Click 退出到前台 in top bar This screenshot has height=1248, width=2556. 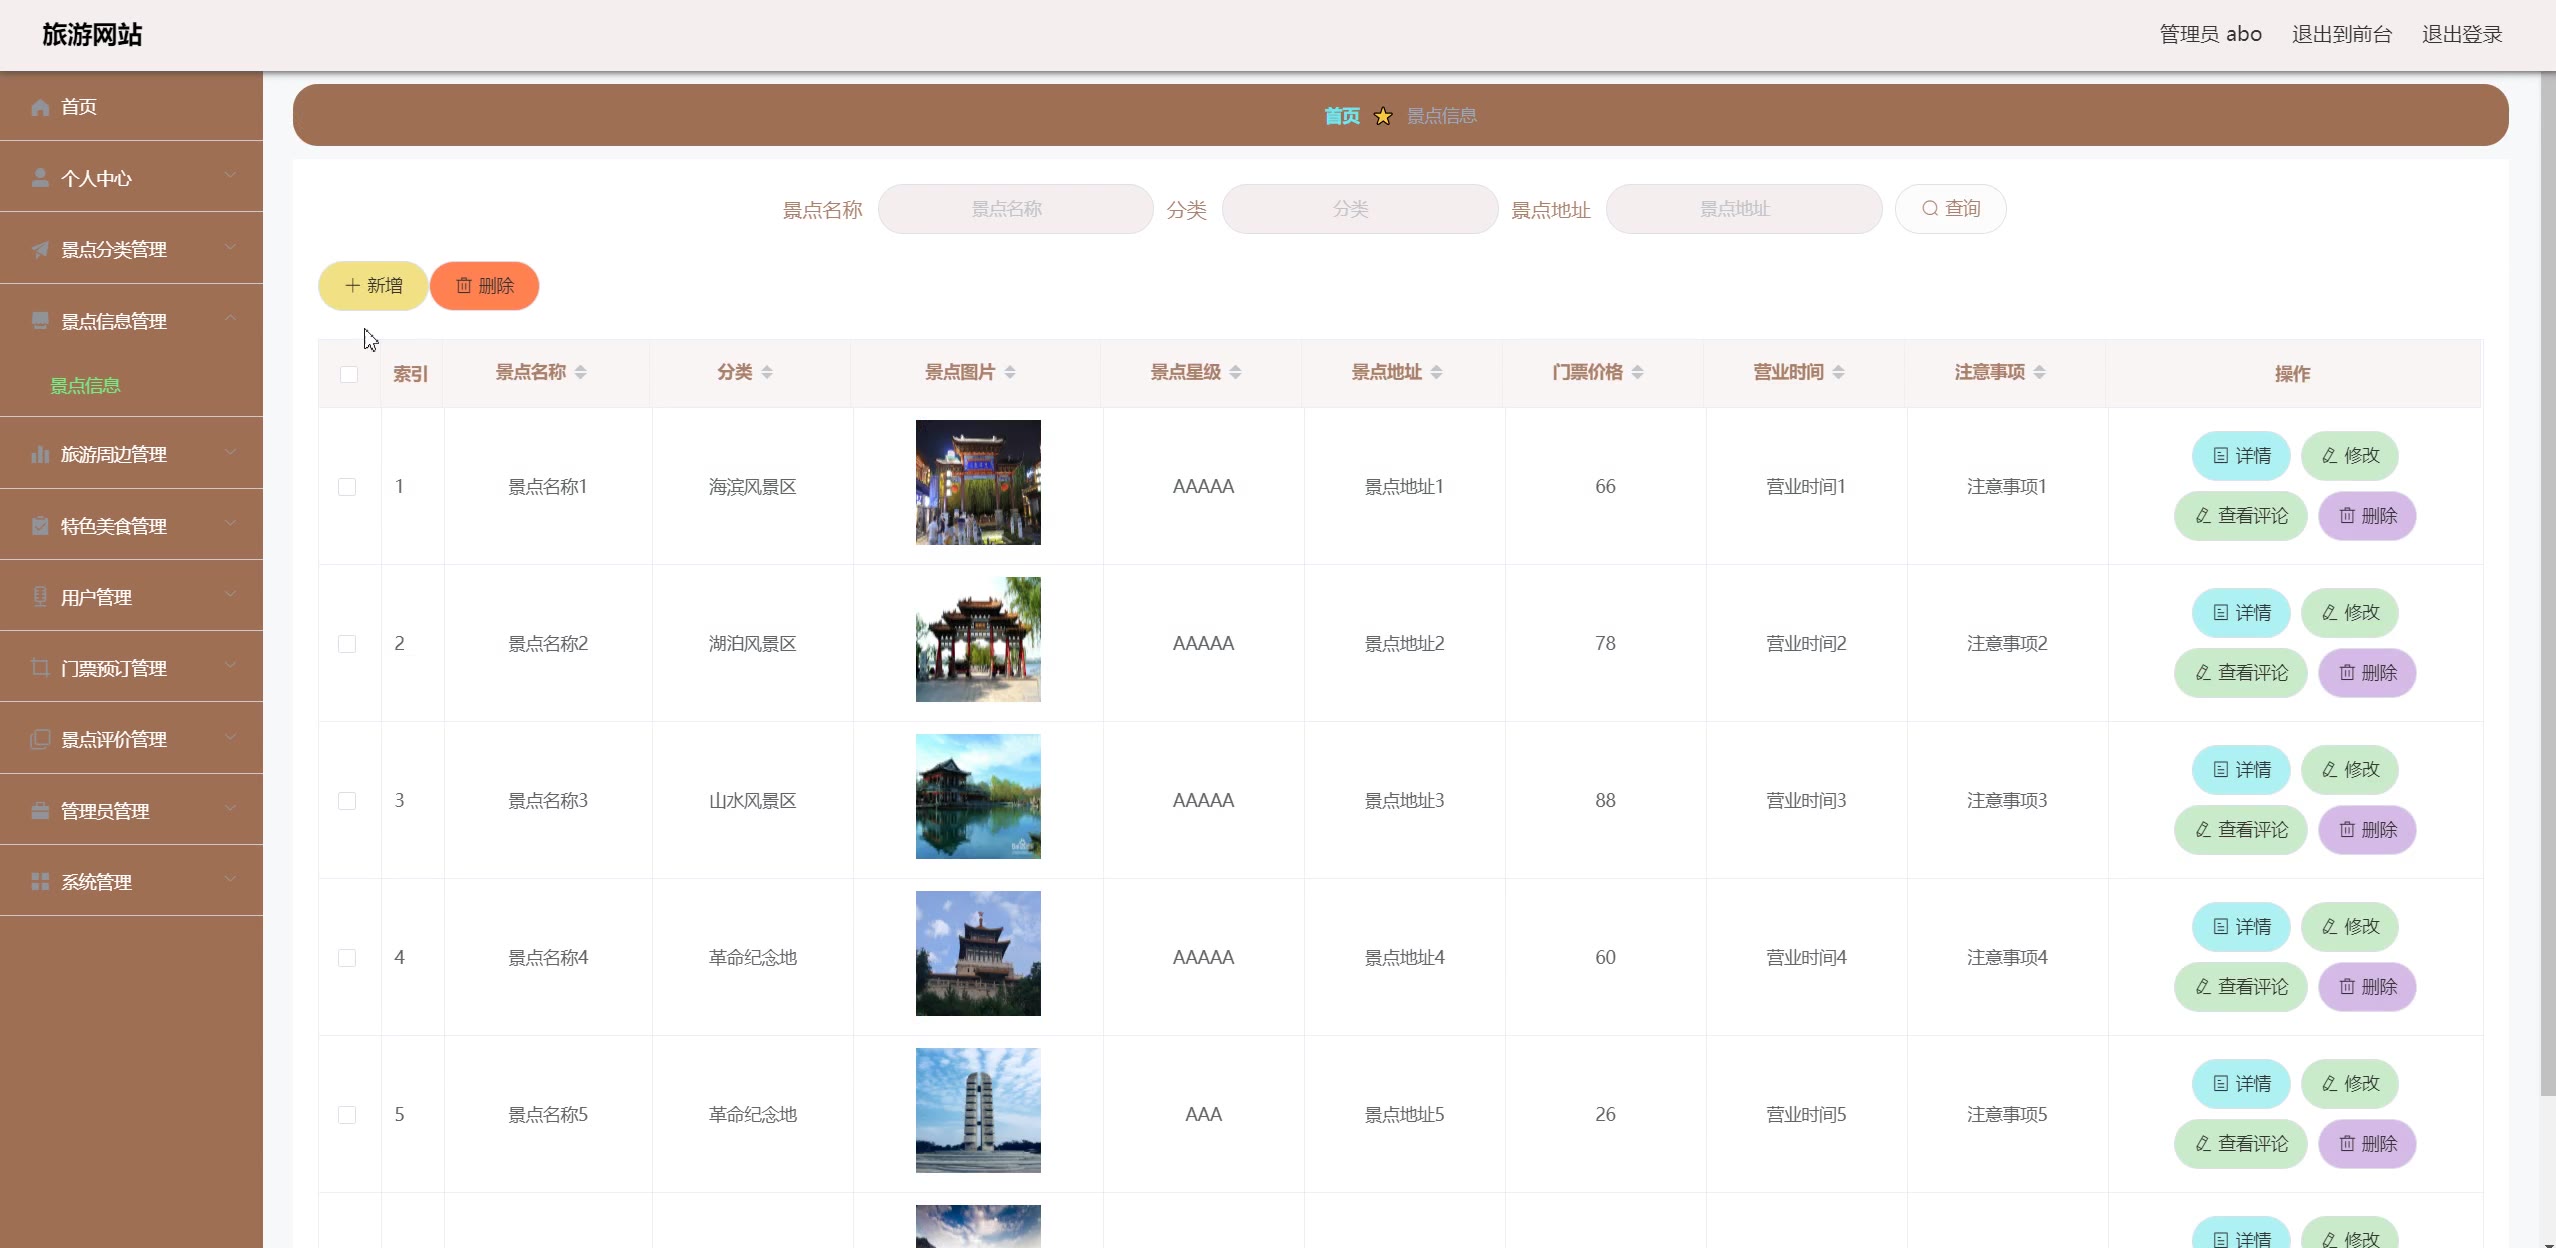tap(2341, 35)
